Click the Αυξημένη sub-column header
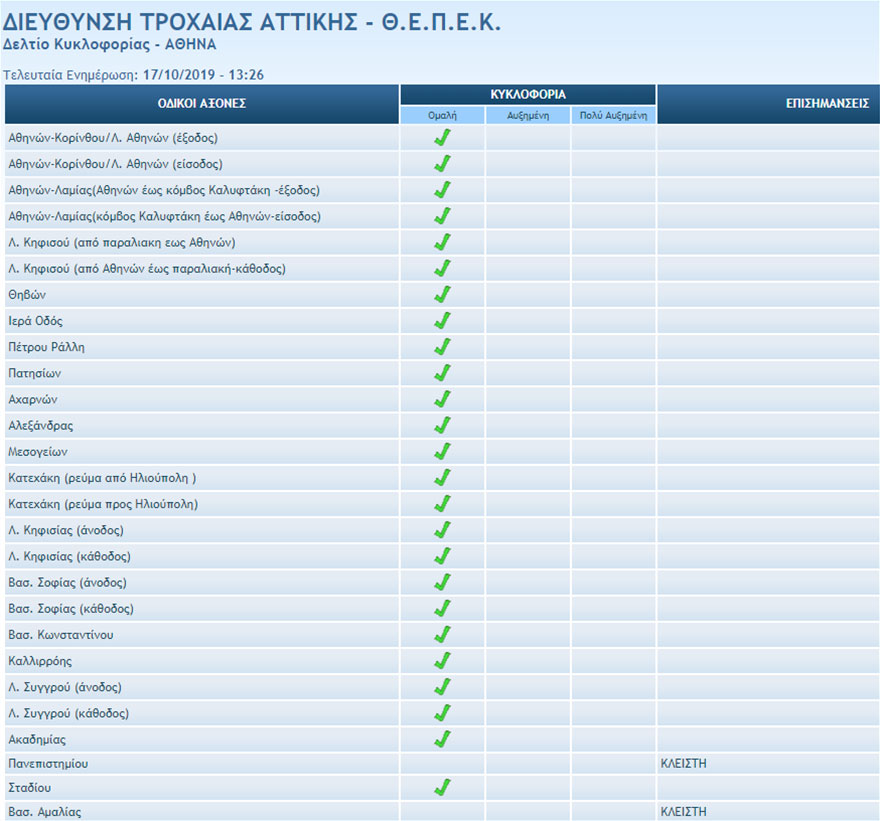The height and width of the screenshot is (821, 880). click(x=528, y=116)
